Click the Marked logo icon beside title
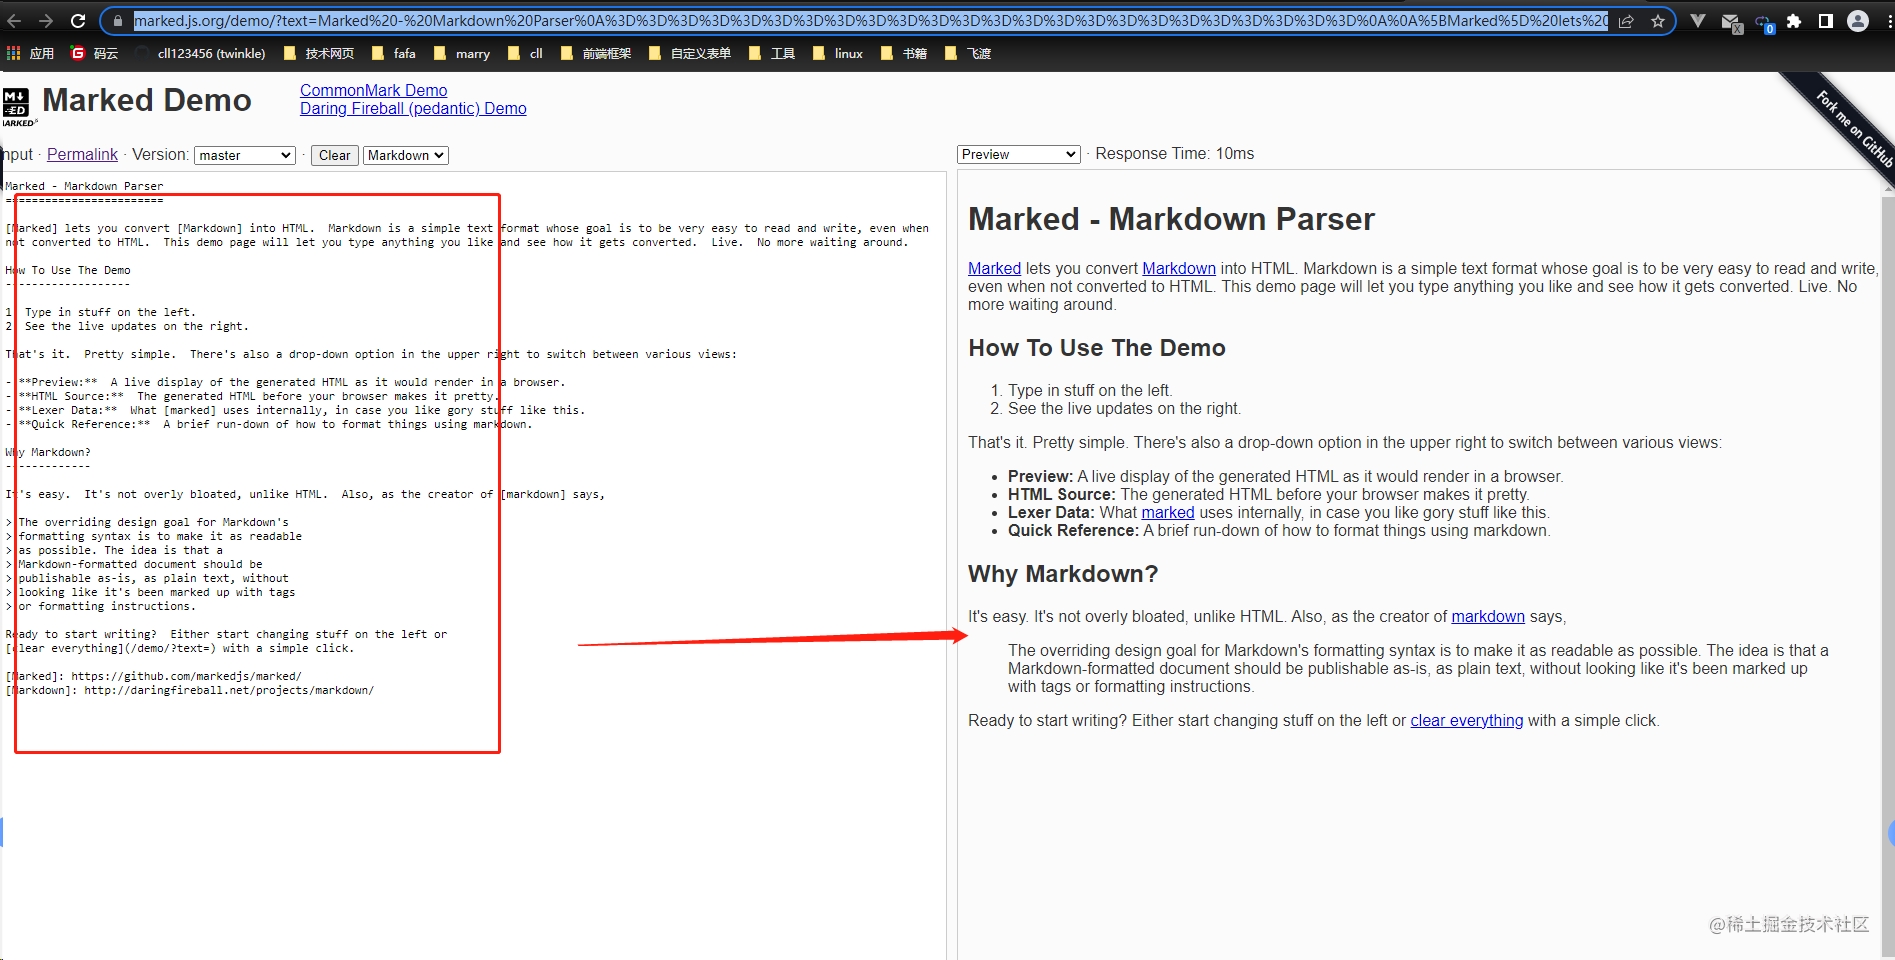This screenshot has width=1895, height=960. pos(17,105)
